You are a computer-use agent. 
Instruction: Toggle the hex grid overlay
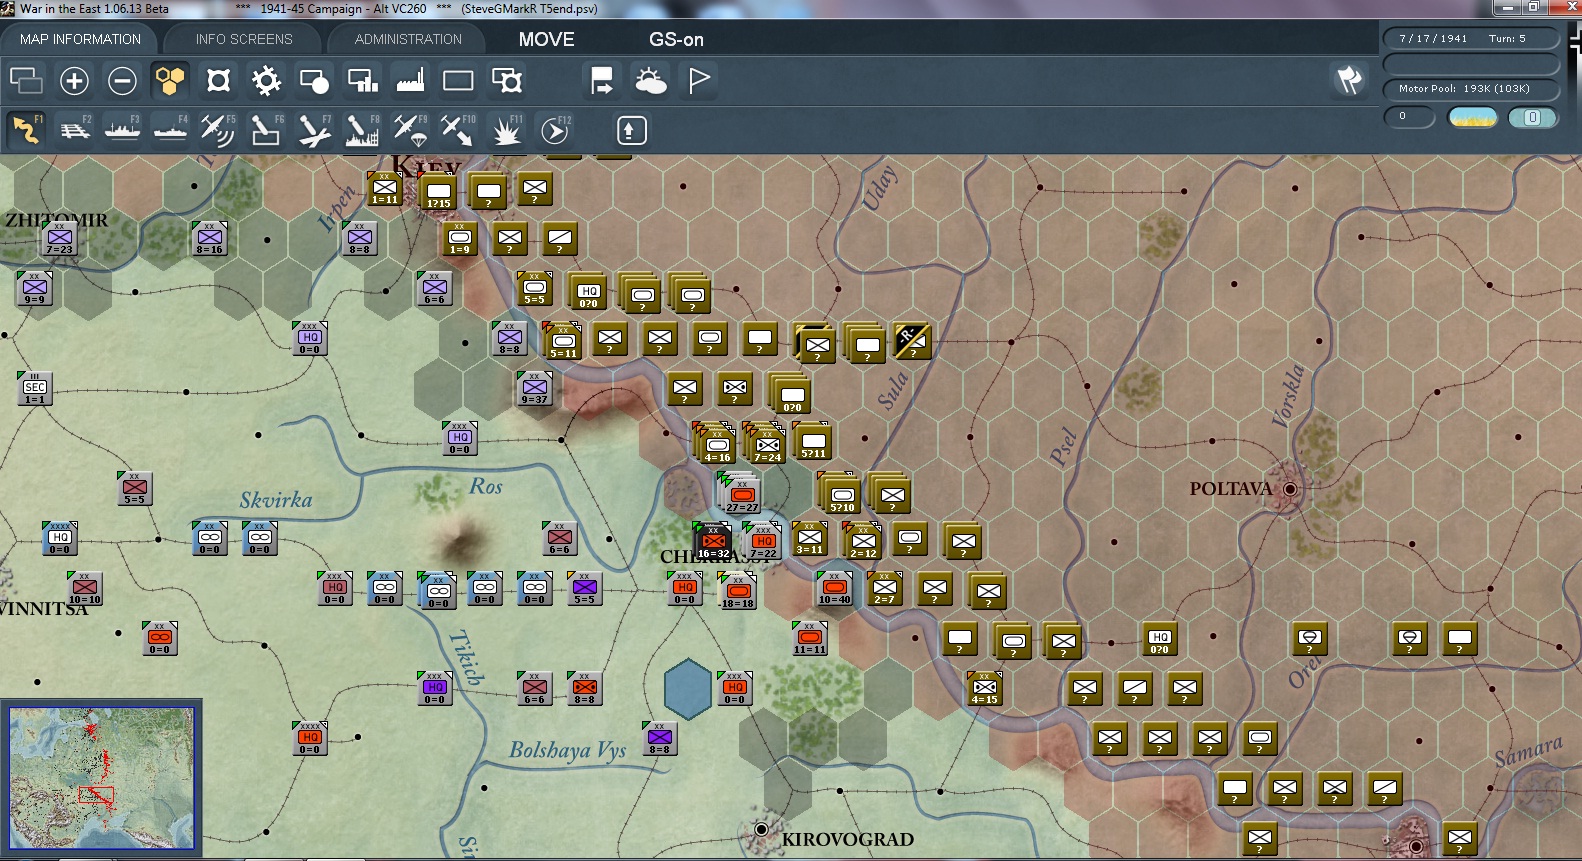[170, 80]
